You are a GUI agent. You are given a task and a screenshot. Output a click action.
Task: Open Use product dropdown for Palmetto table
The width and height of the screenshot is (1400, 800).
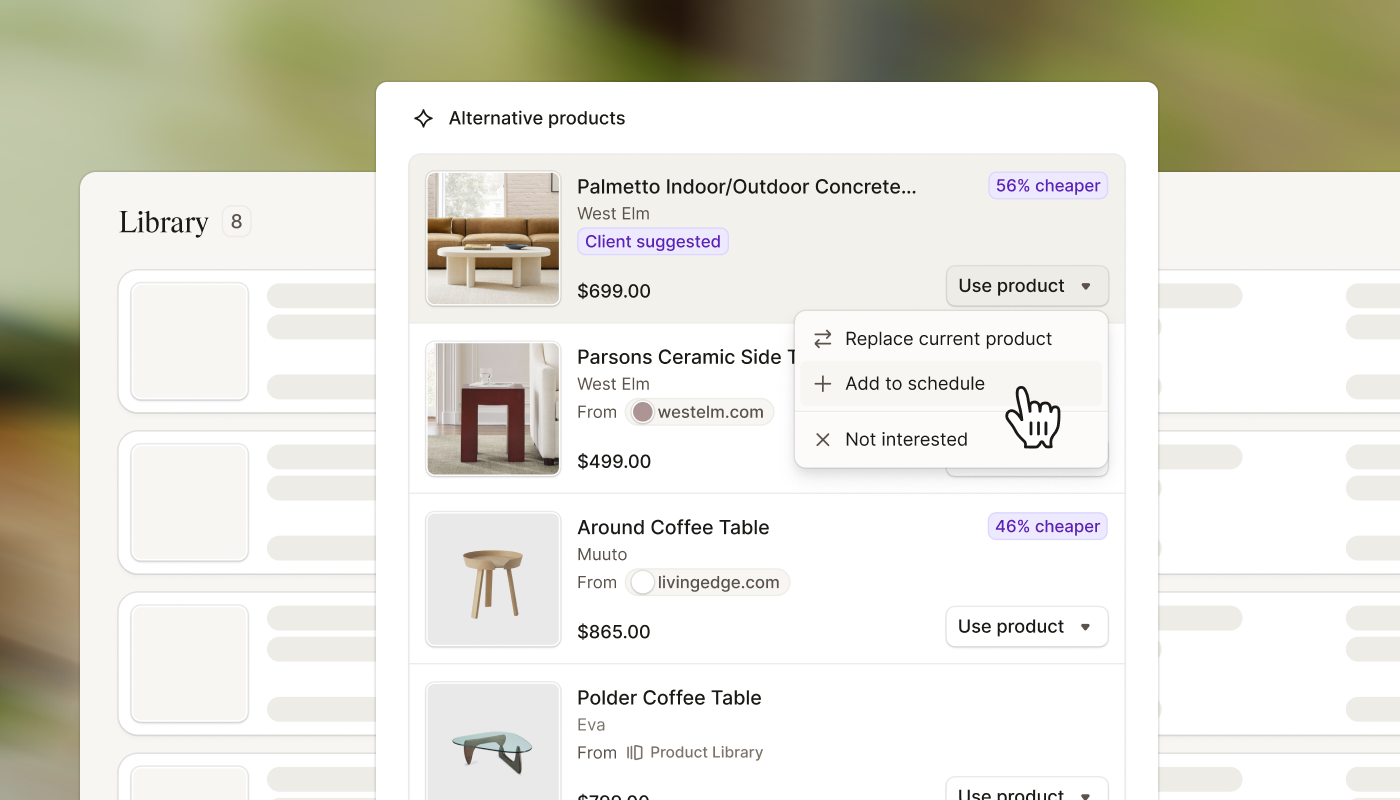(1027, 286)
